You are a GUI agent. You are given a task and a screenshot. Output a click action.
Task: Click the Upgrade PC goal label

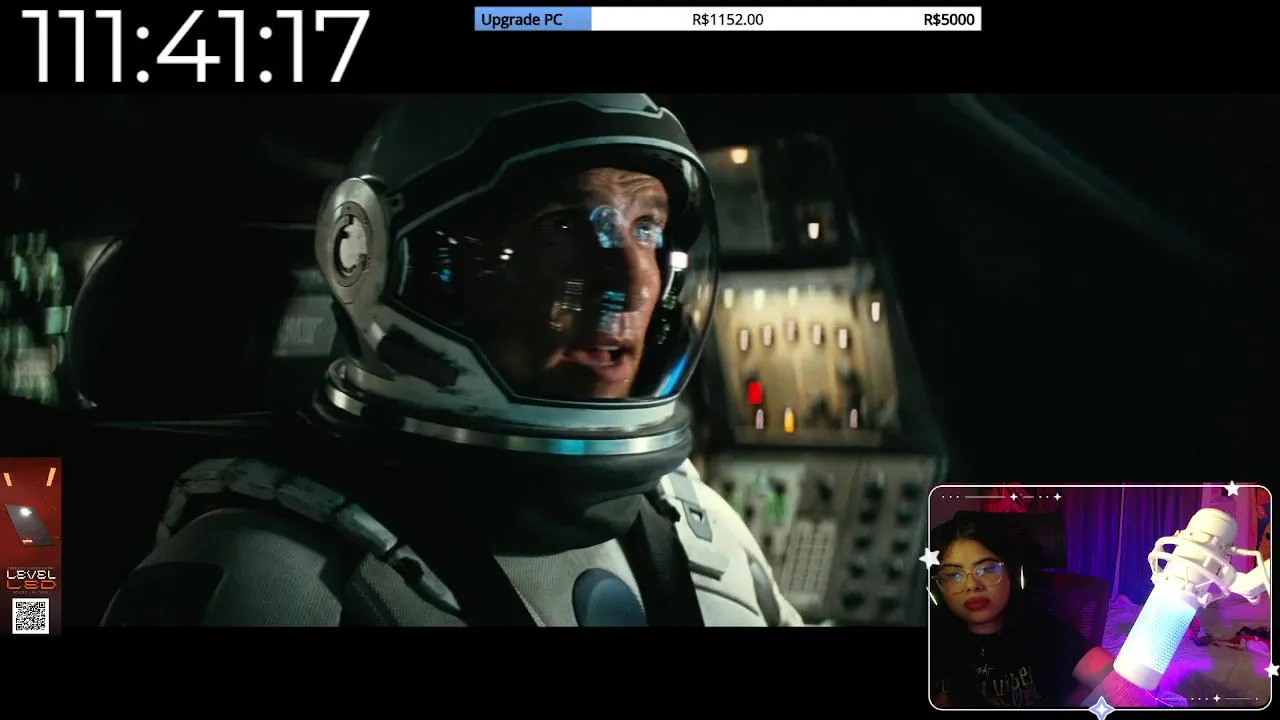point(521,19)
